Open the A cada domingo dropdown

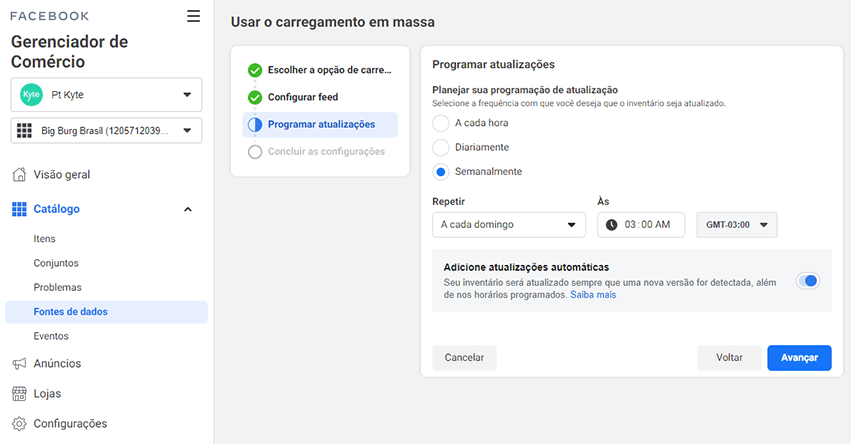[x=509, y=225]
